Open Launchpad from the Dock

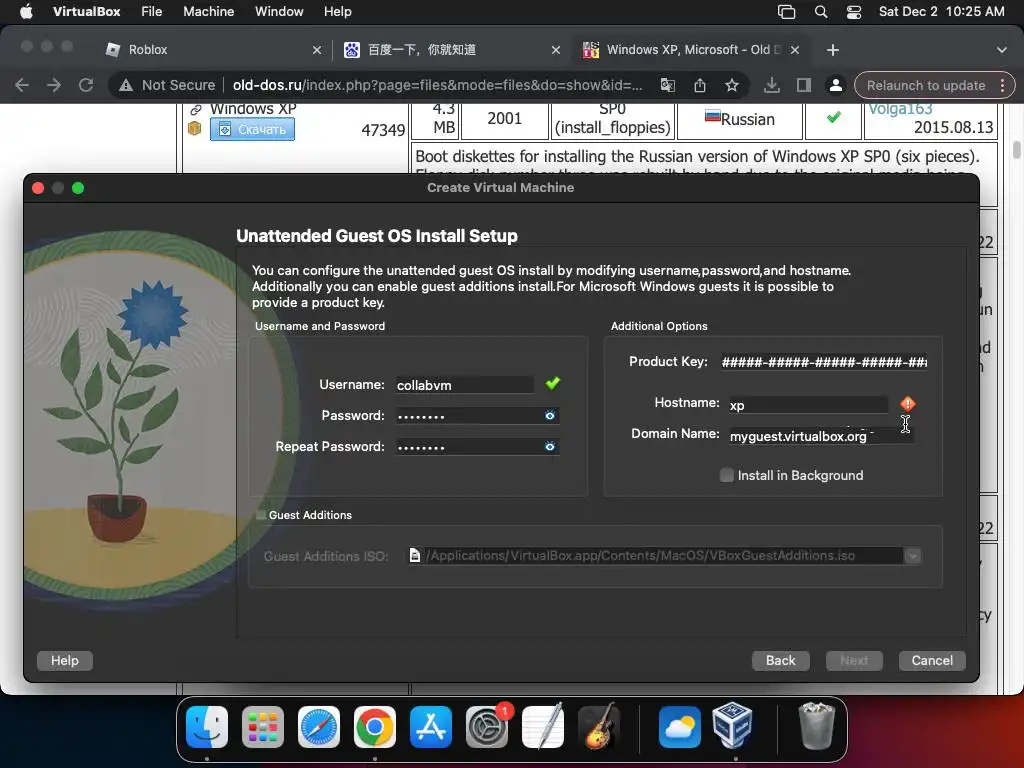tap(263, 727)
